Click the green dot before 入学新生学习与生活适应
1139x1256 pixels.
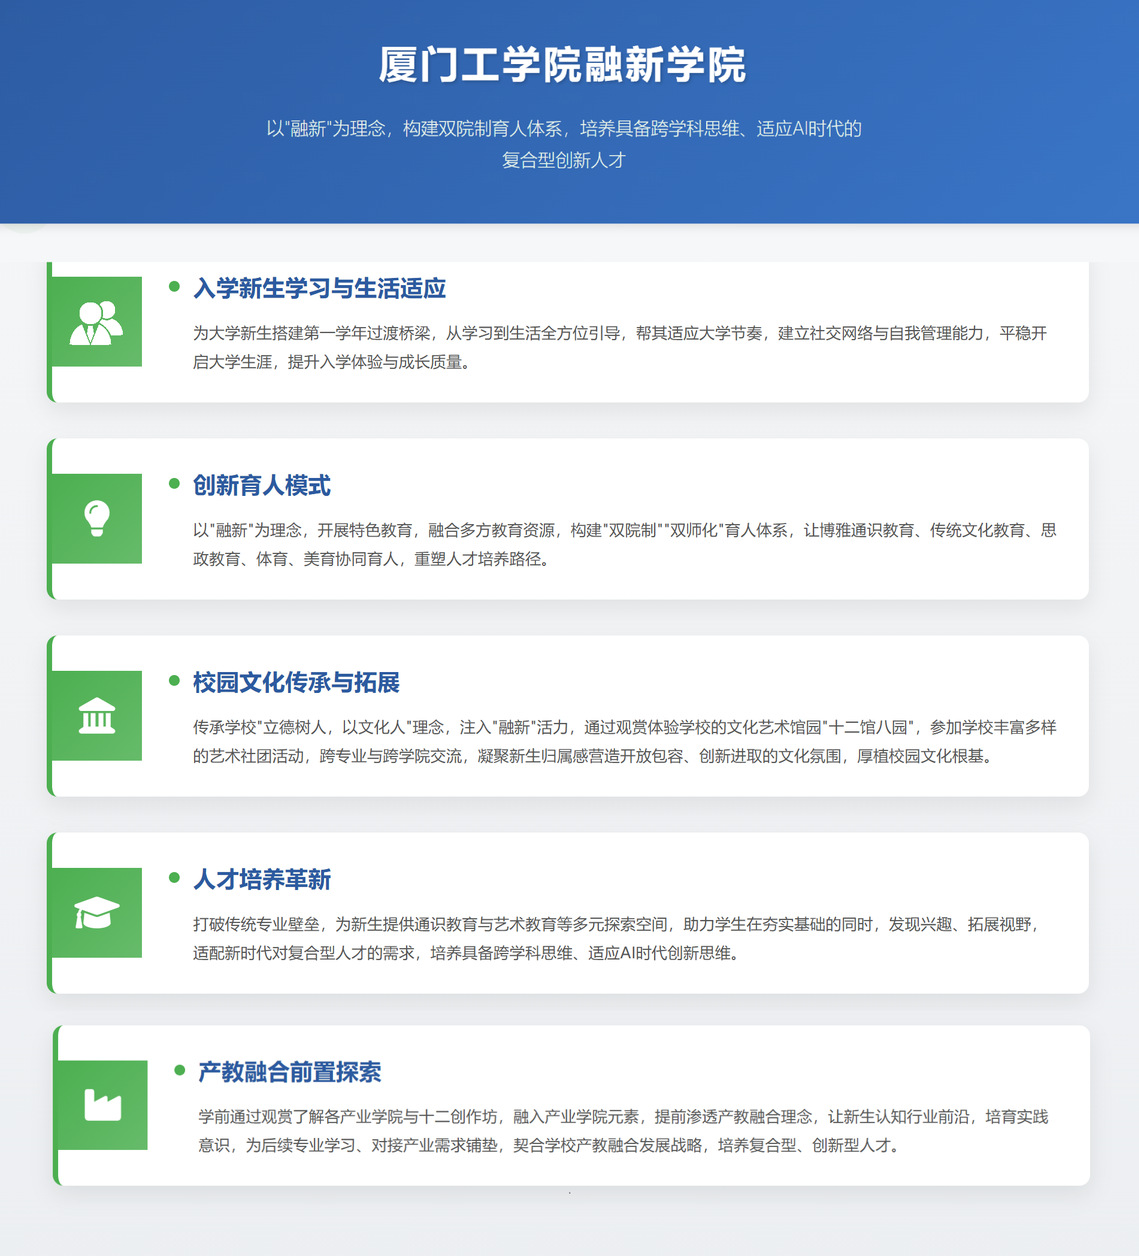pyautogui.click(x=174, y=287)
